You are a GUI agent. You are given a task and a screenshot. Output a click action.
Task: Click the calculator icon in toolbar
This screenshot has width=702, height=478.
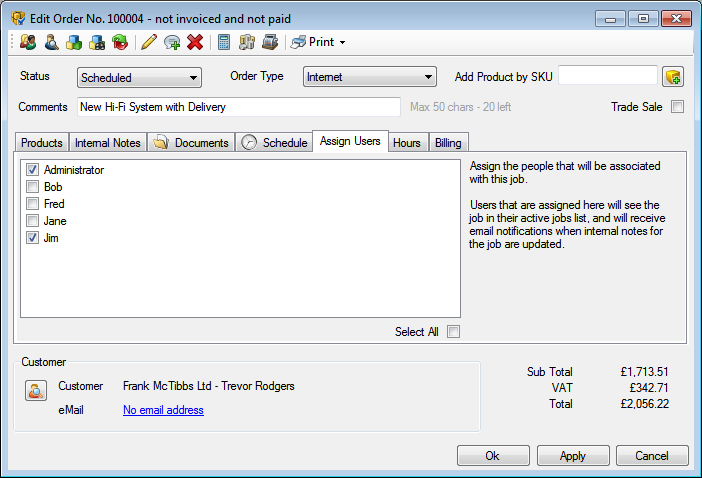[223, 42]
